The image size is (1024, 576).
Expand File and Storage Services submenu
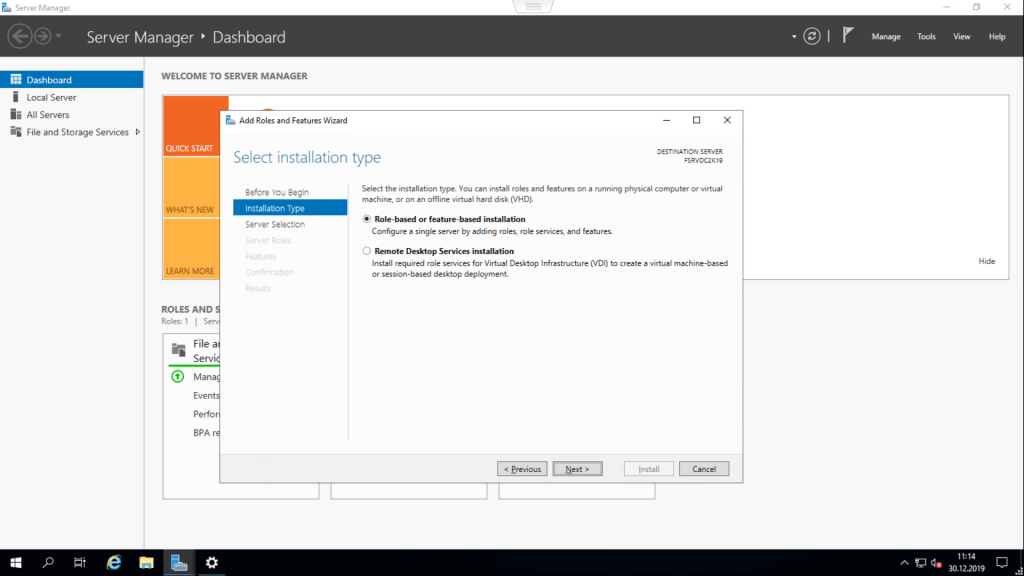[x=138, y=132]
